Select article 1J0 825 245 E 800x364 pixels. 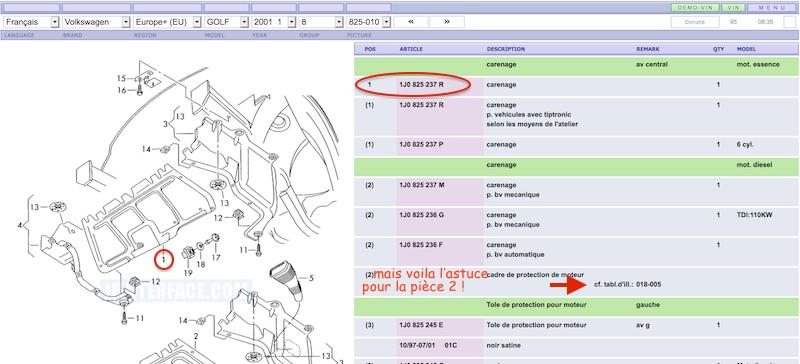421,325
